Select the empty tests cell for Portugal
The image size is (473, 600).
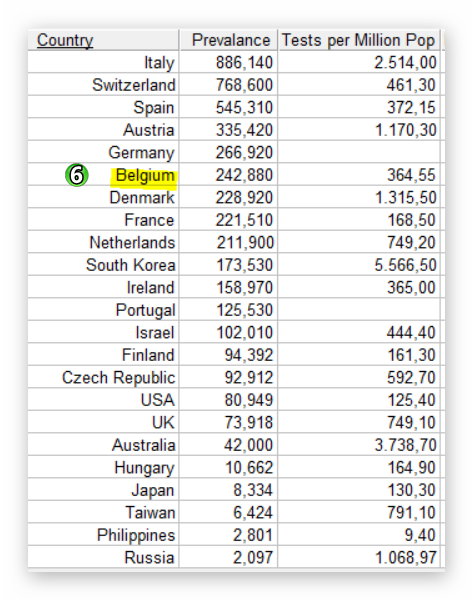click(359, 310)
